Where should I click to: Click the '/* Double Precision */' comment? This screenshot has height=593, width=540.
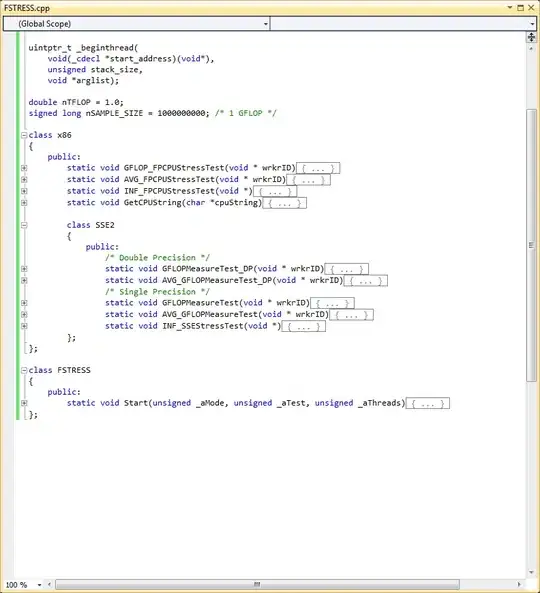pyautogui.click(x=157, y=258)
